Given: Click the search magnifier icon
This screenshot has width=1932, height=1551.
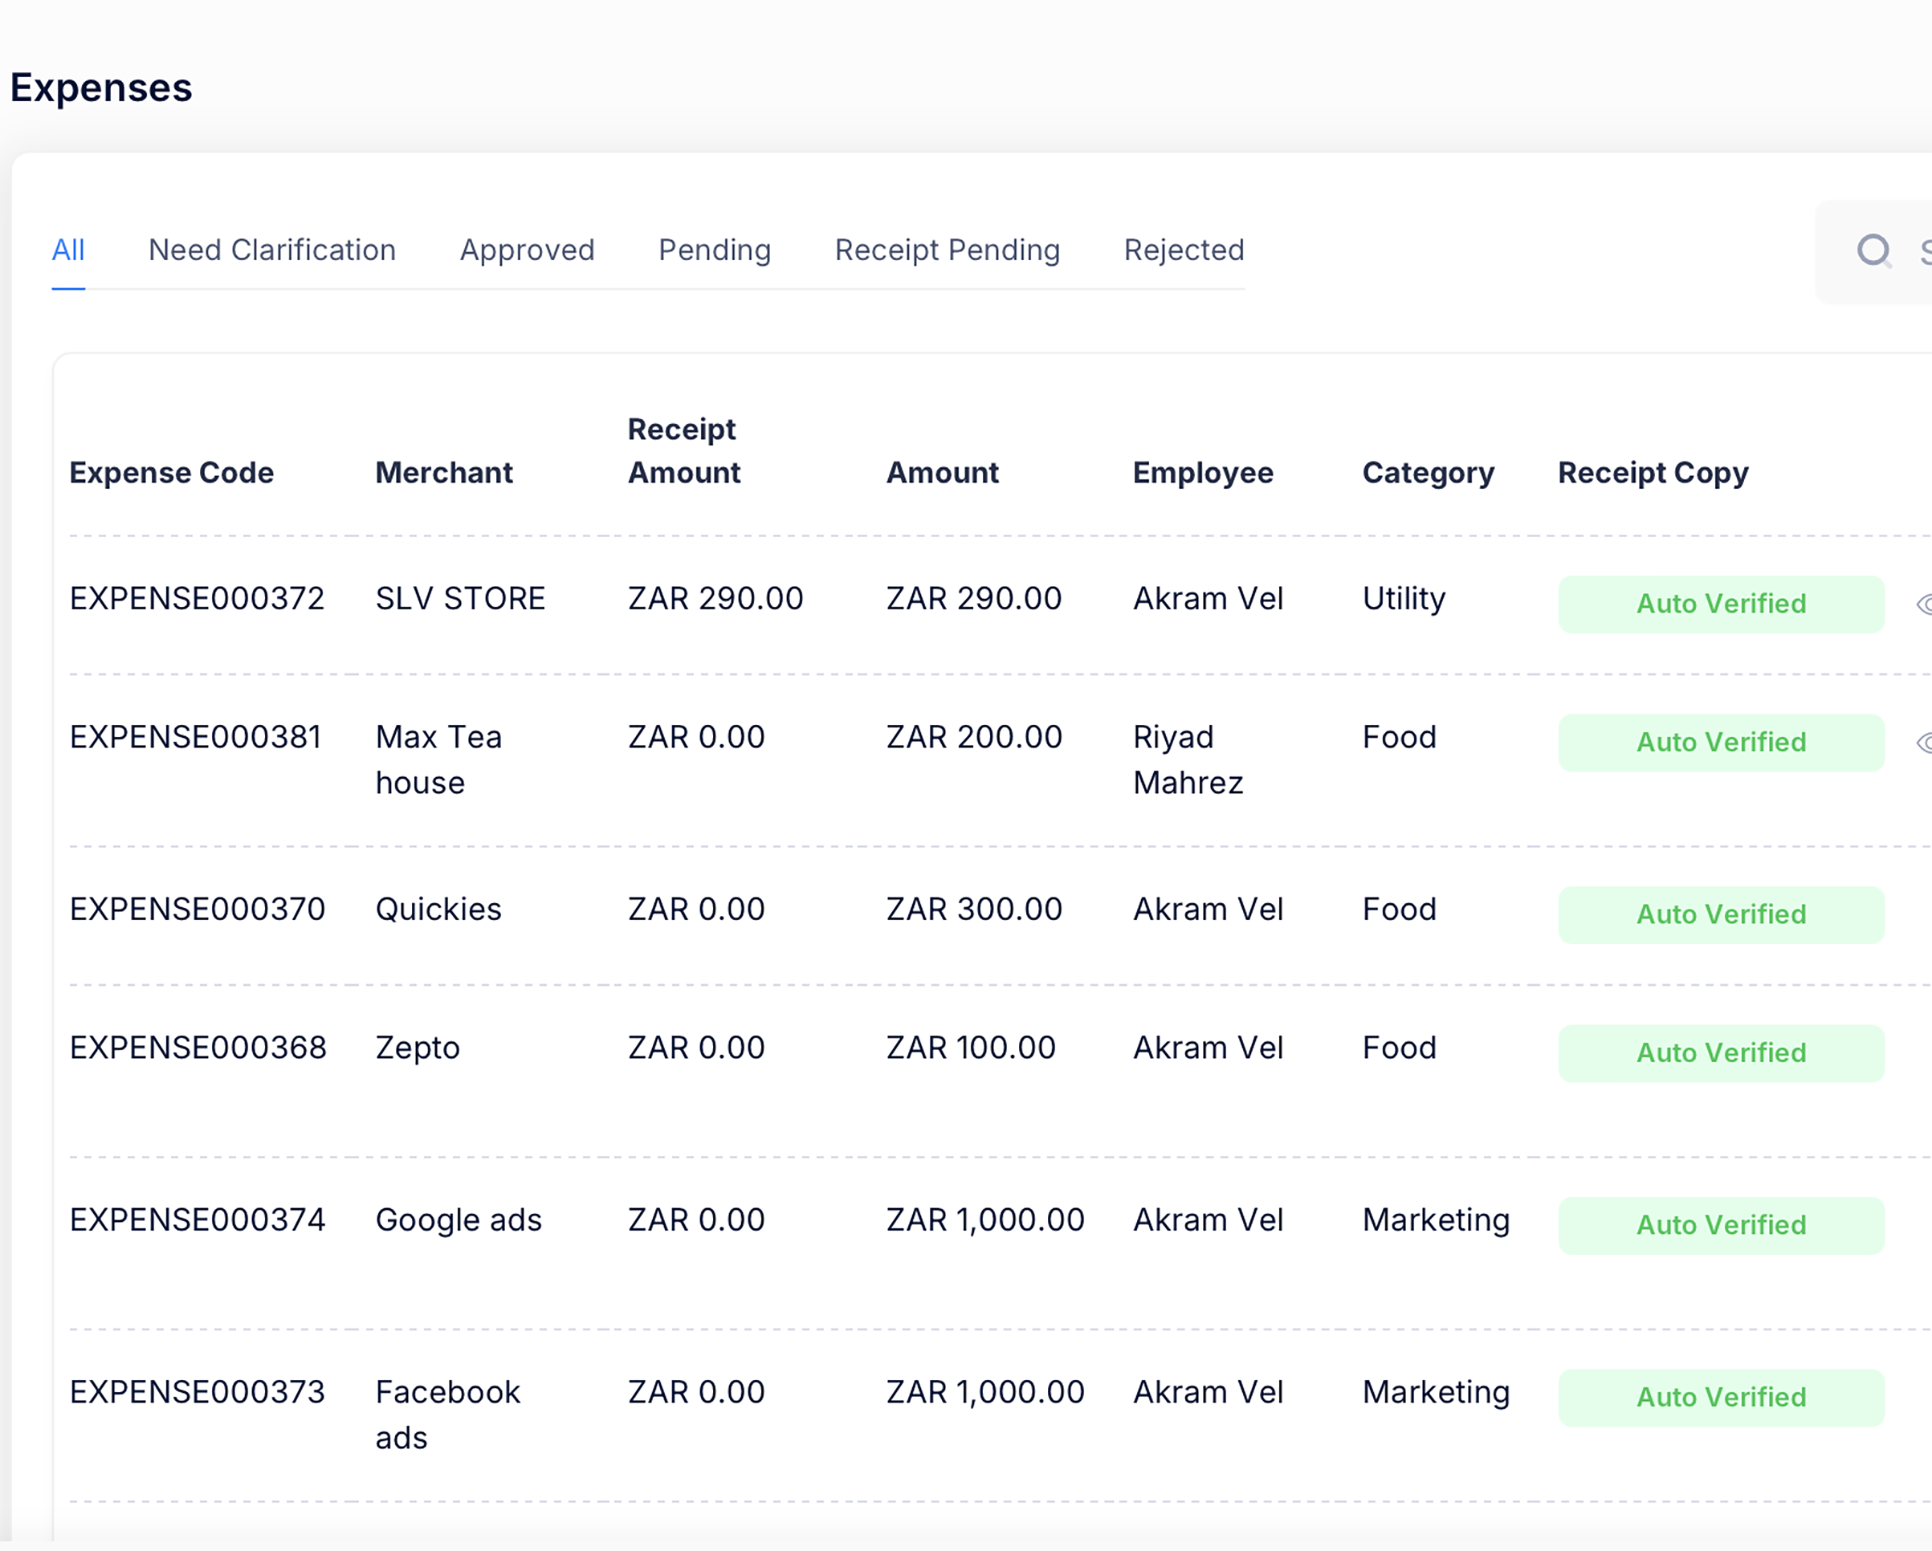Looking at the screenshot, I should [x=1873, y=250].
